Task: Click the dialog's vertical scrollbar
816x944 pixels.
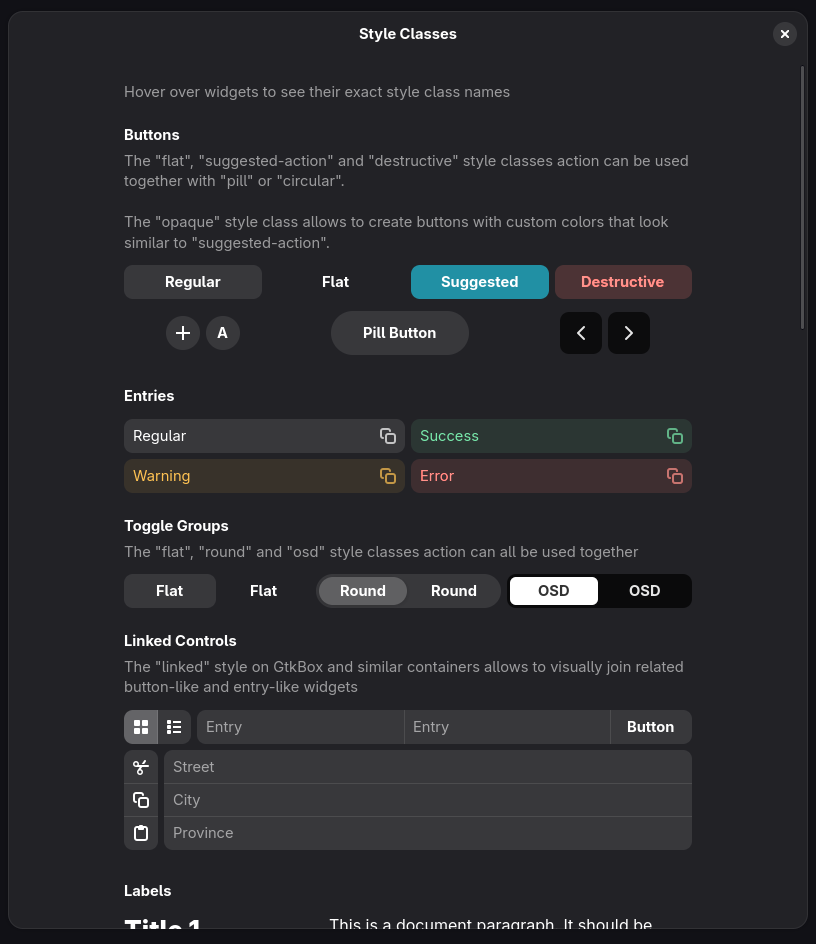Action: (x=802, y=197)
